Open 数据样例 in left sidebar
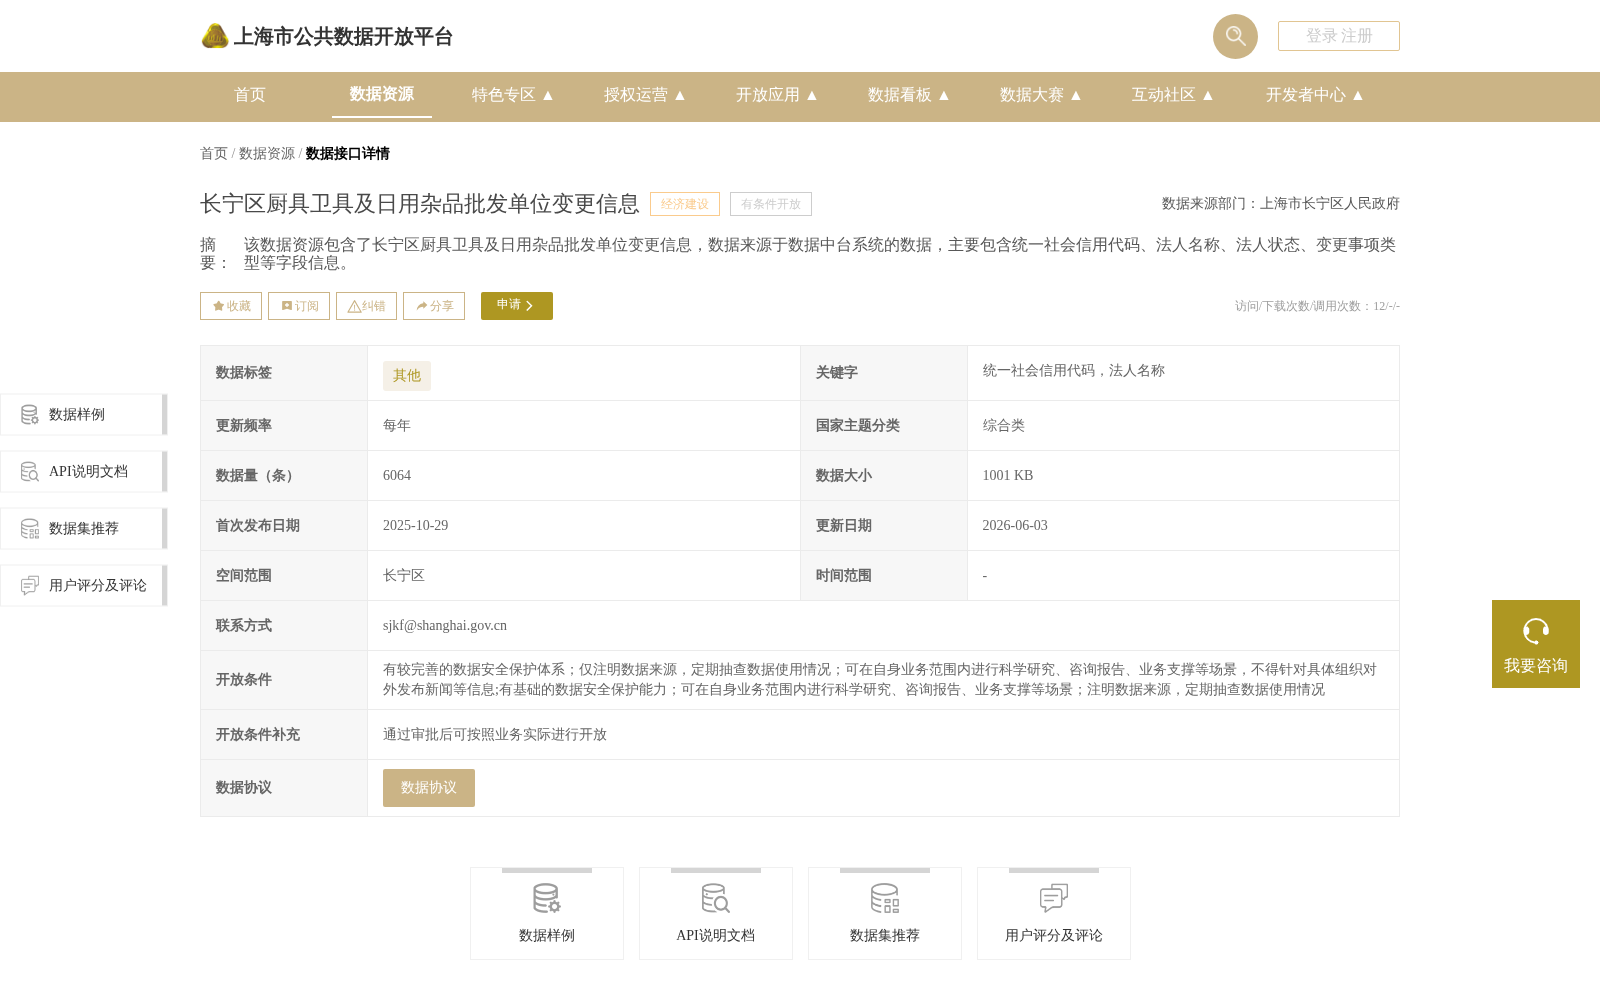The width and height of the screenshot is (1600, 1000). [x=84, y=415]
